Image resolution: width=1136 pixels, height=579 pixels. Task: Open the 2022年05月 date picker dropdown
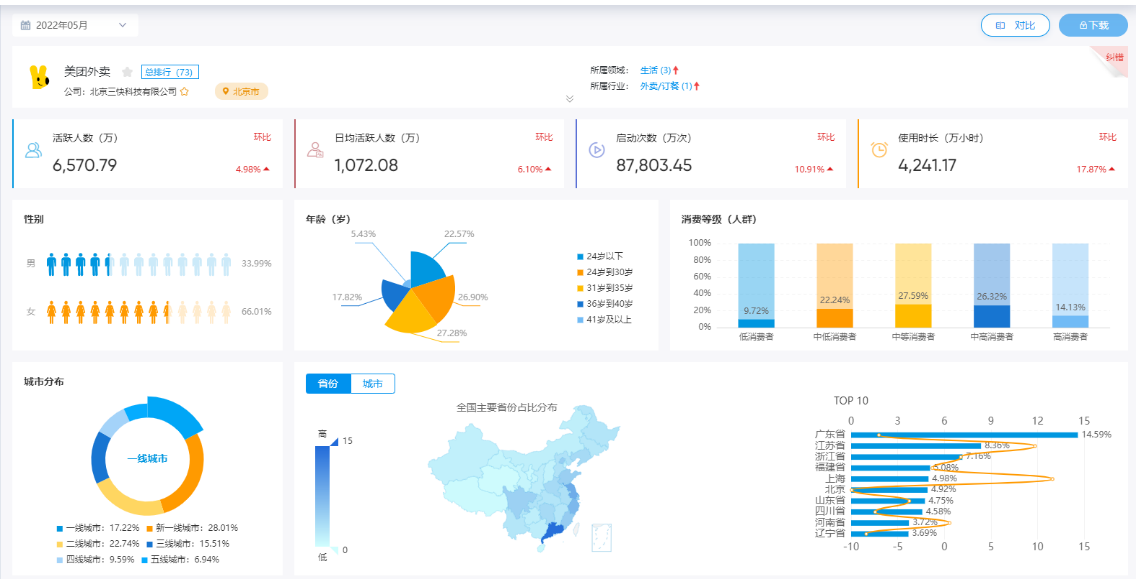tap(75, 25)
